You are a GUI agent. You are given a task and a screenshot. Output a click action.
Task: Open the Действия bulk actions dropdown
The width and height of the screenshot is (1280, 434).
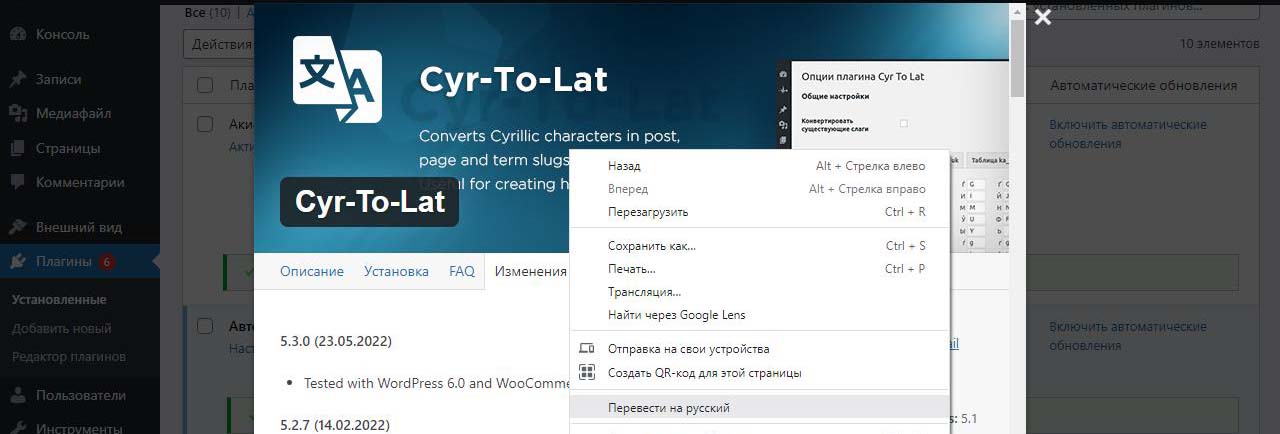tap(218, 44)
